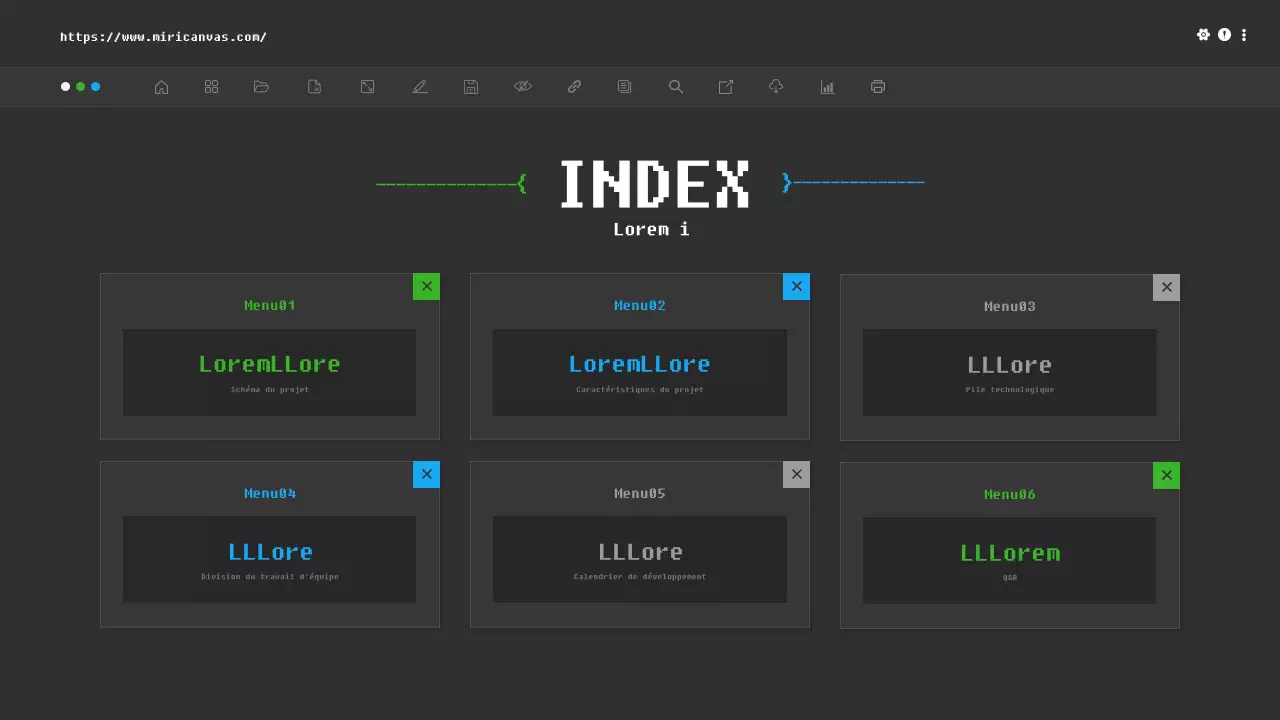The height and width of the screenshot is (720, 1280).
Task: Upload via the cloud icon
Action: [x=776, y=86]
